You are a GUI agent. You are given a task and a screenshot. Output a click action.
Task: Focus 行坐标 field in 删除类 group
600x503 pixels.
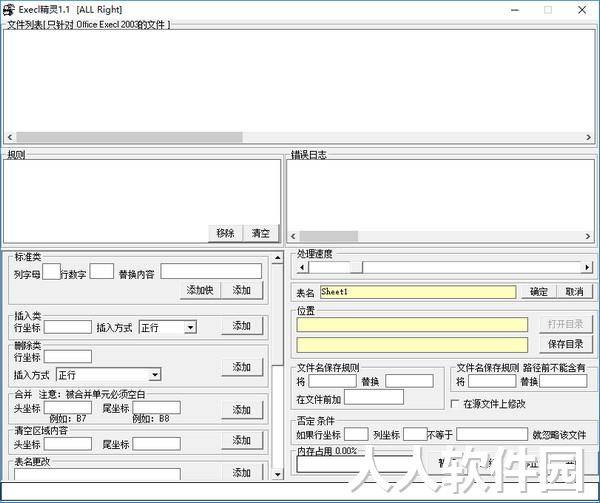tap(68, 356)
